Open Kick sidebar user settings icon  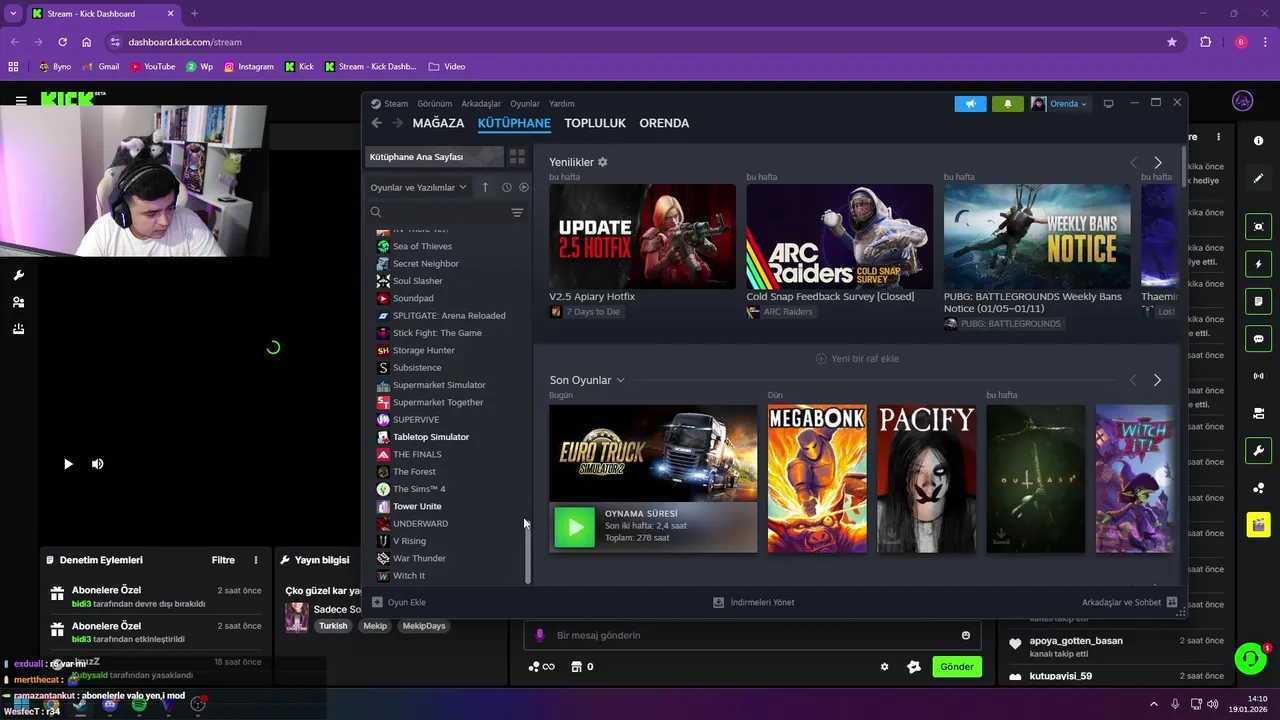(x=18, y=302)
